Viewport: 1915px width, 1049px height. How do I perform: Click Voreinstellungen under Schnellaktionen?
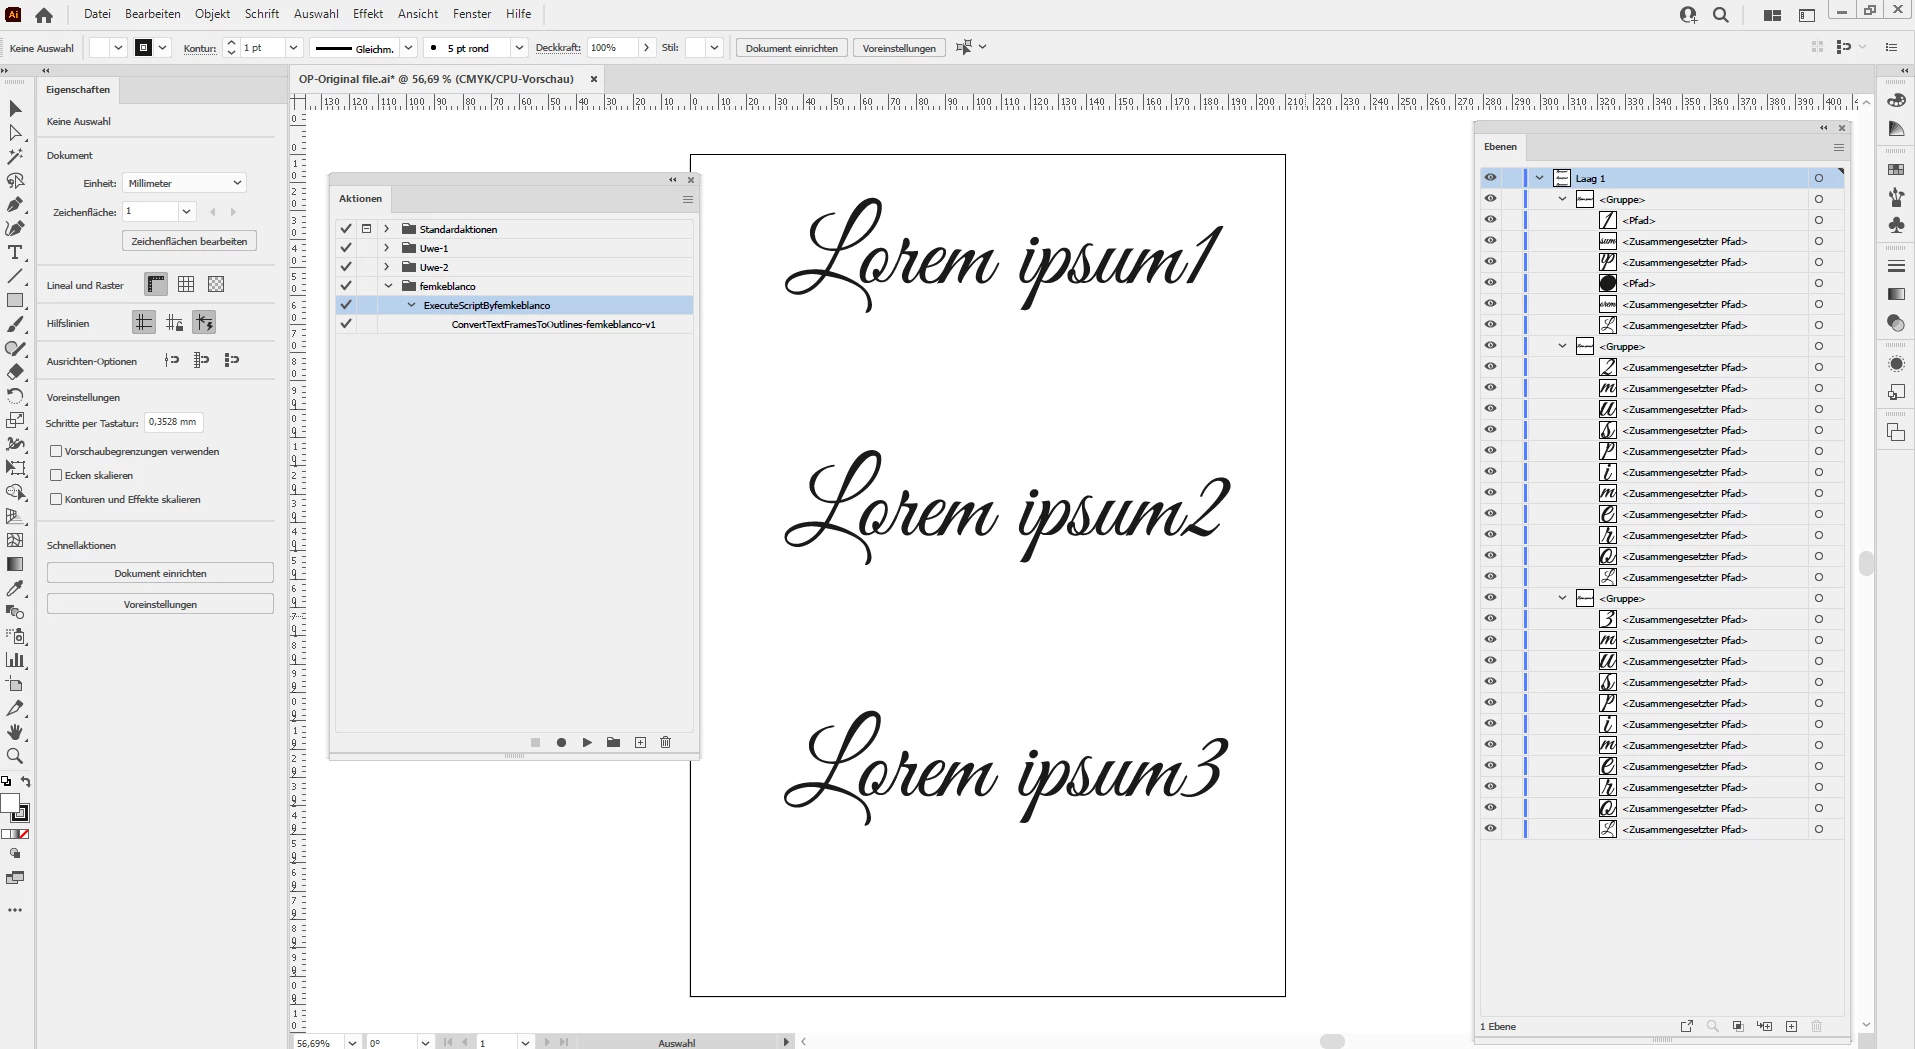[x=160, y=604]
